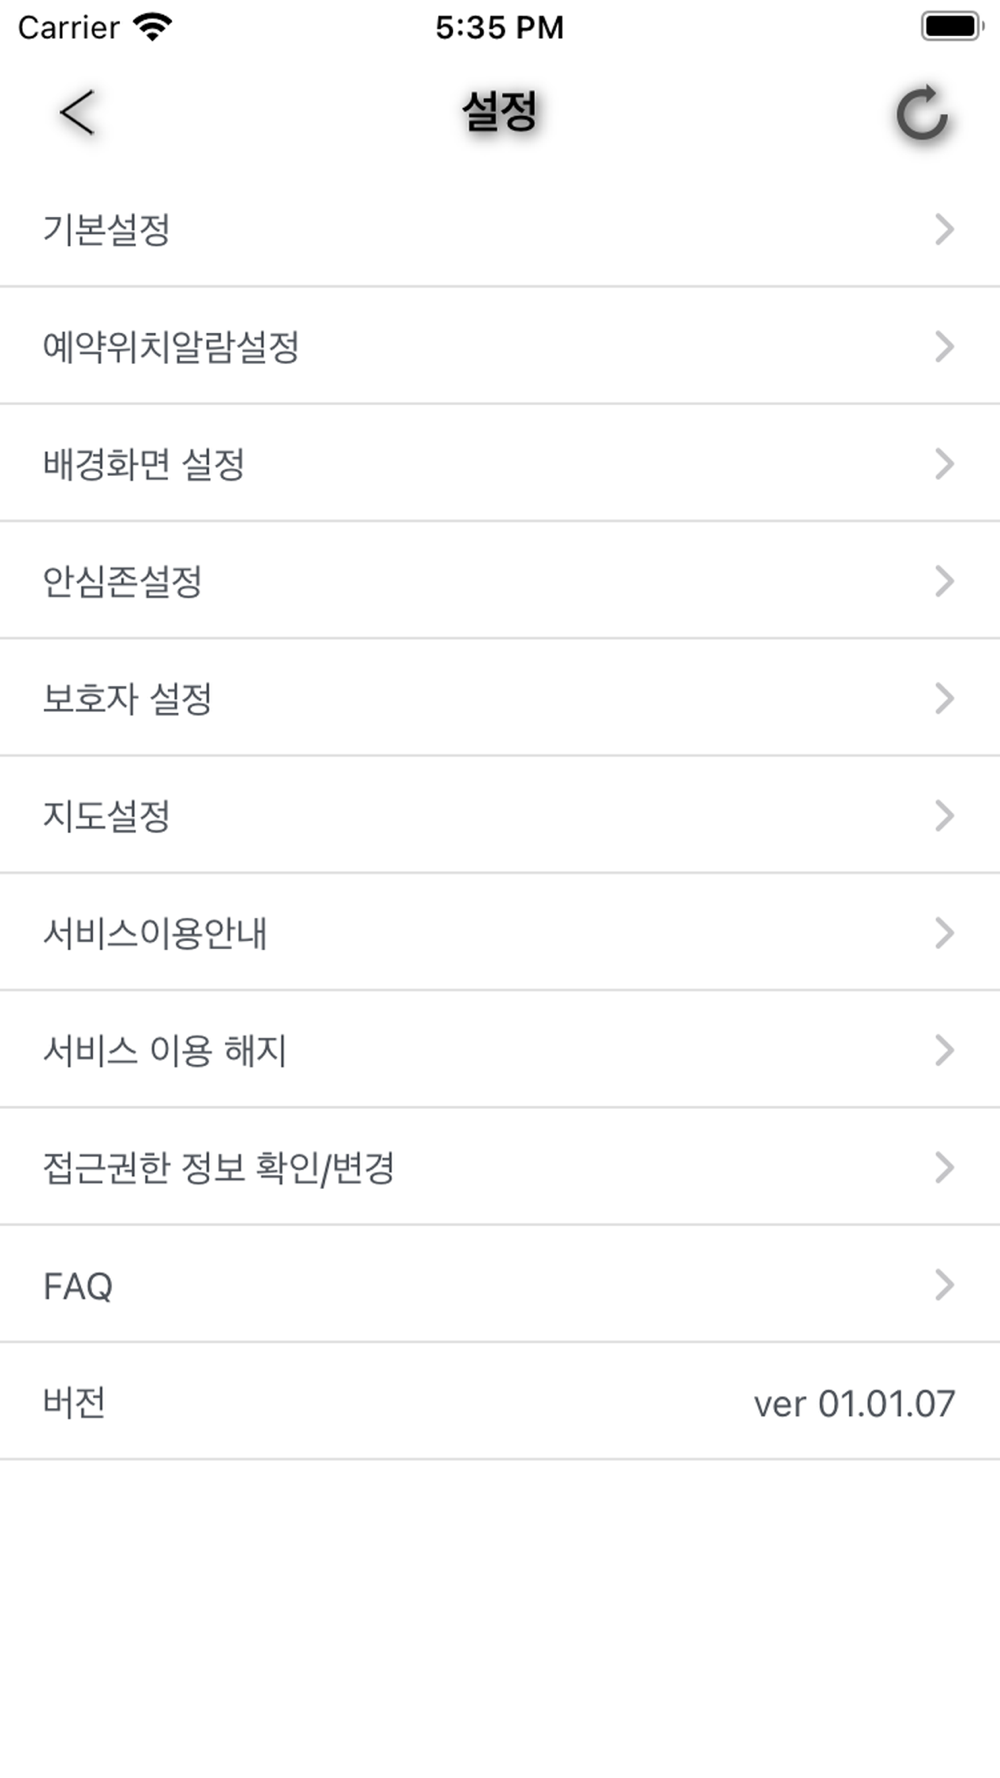Open 지도설정 menu item
The width and height of the screenshot is (1000, 1778).
point(500,815)
